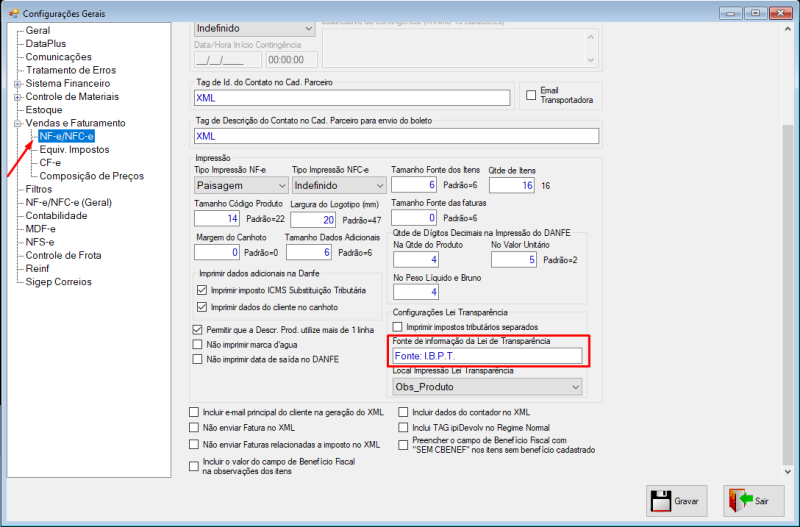Check Imprimir impostos tributários separados
The image size is (800, 527).
click(x=397, y=327)
